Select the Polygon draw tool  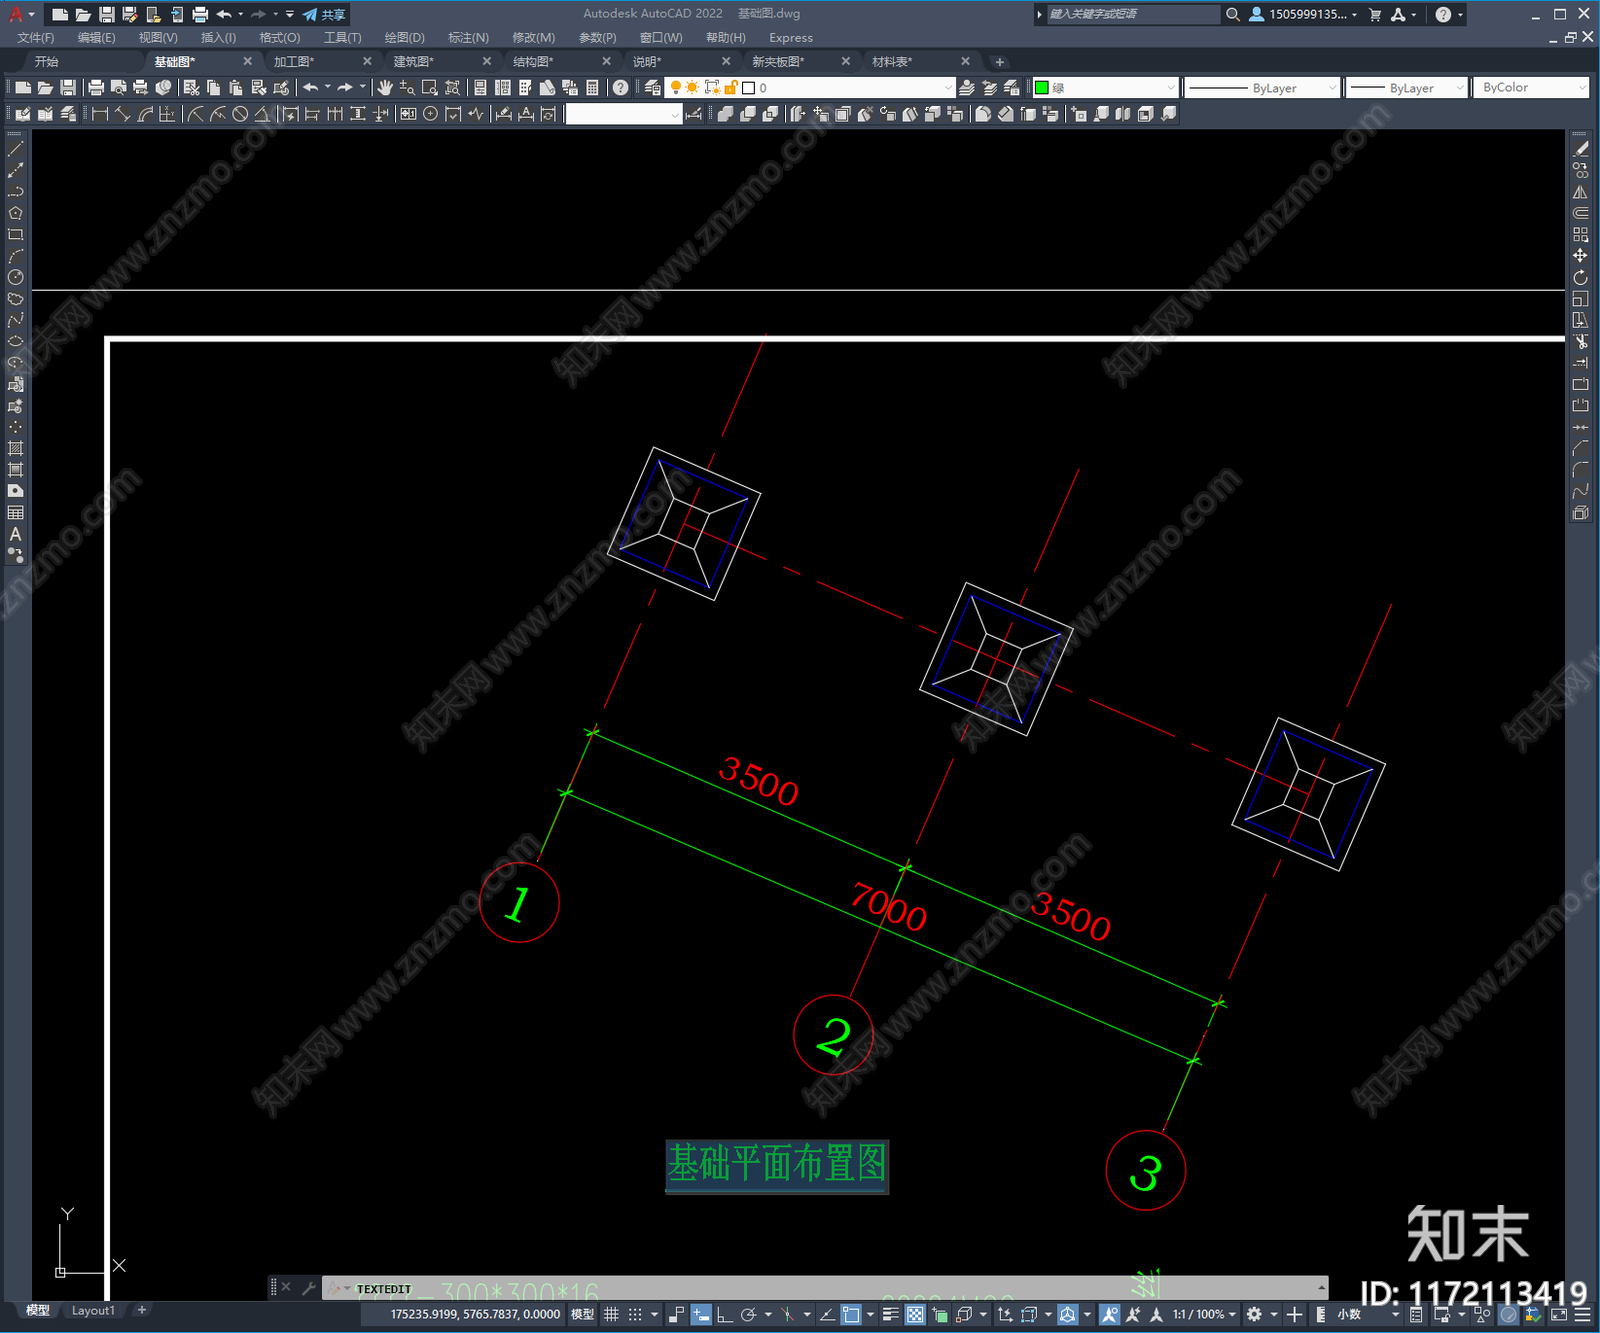pyautogui.click(x=15, y=213)
